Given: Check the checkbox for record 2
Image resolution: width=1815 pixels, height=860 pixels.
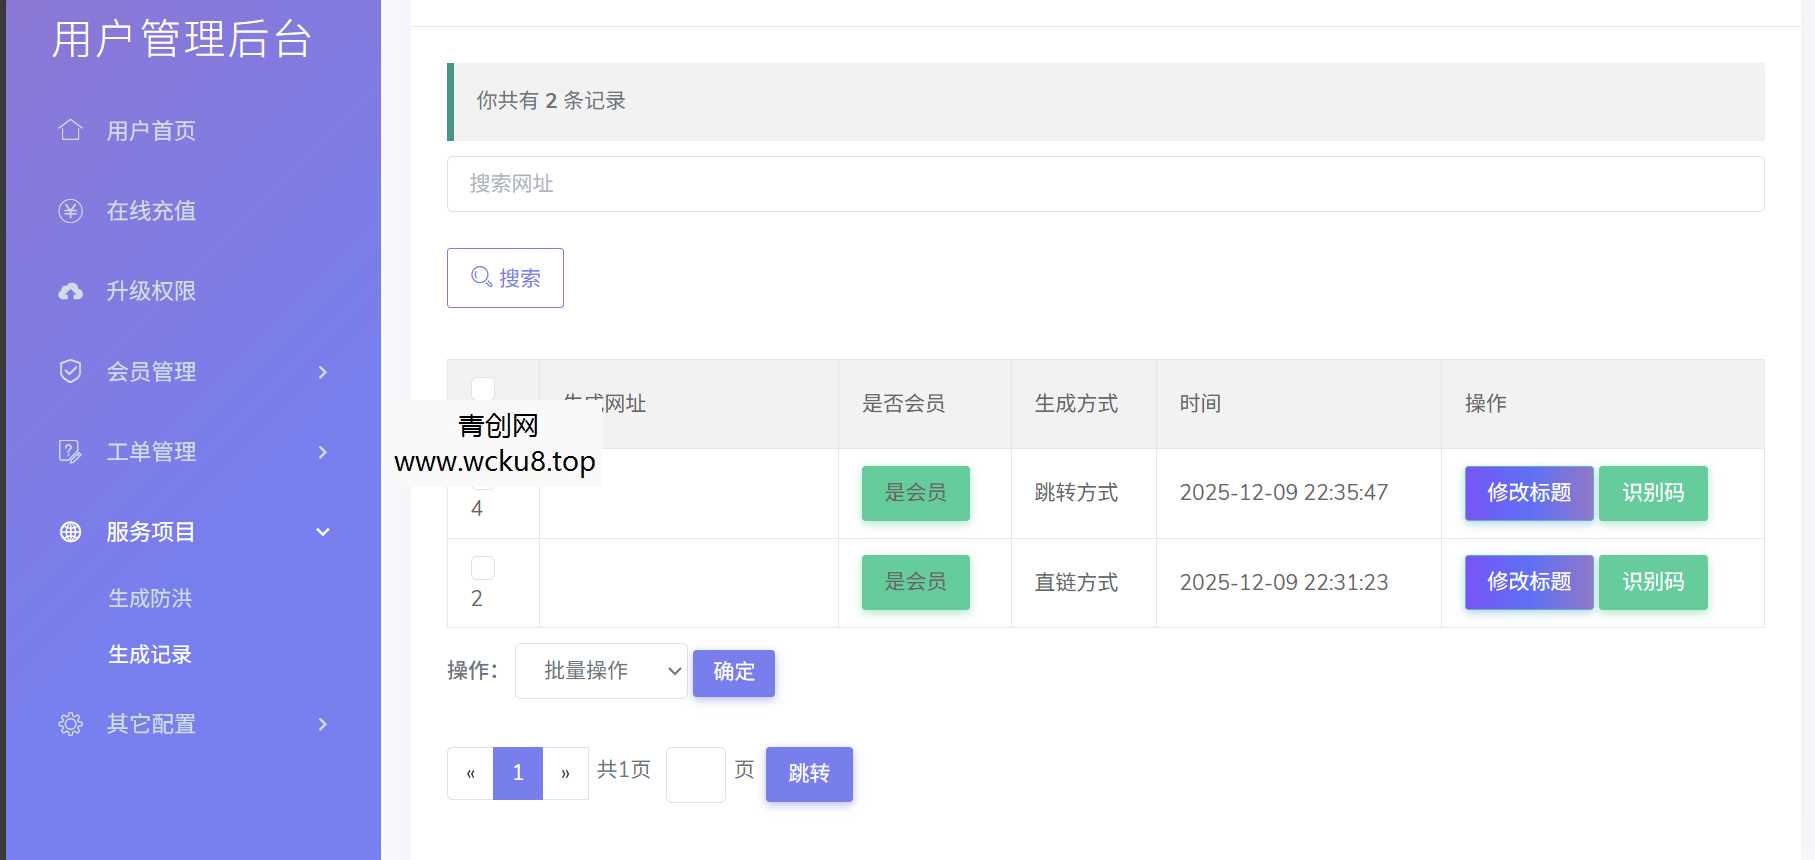Looking at the screenshot, I should tap(483, 568).
